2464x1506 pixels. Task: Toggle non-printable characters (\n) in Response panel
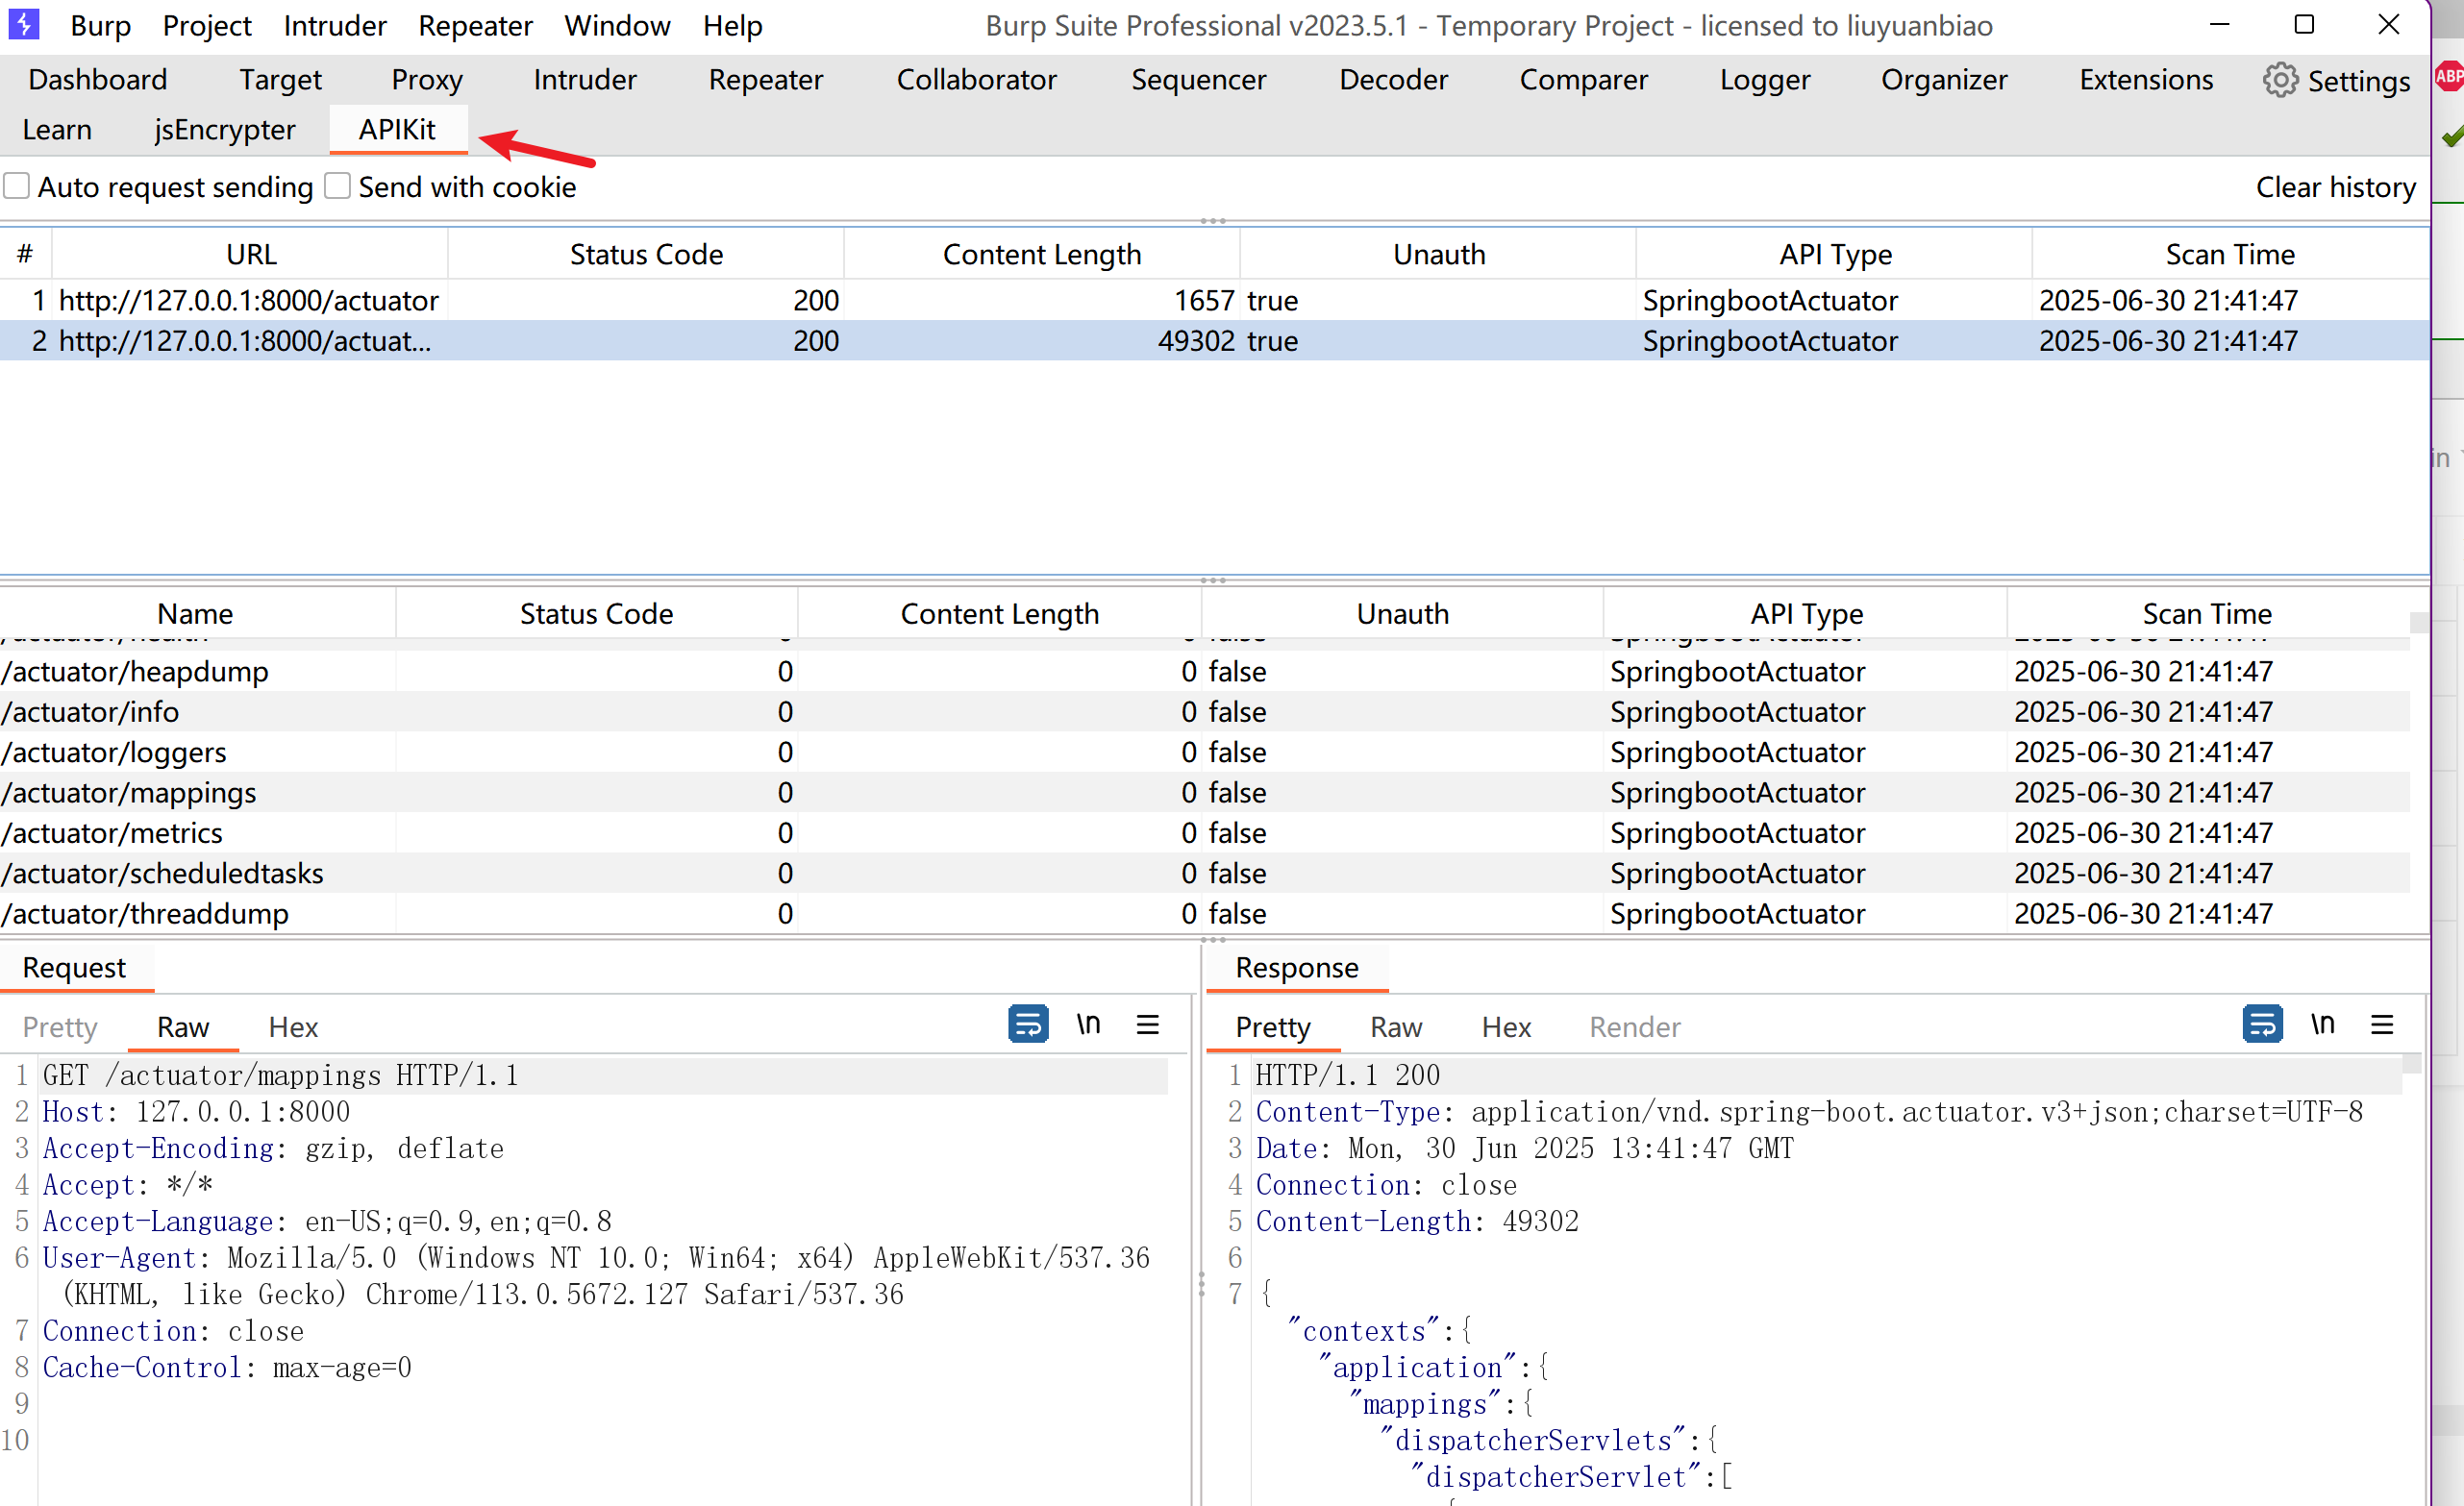(x=2322, y=1025)
